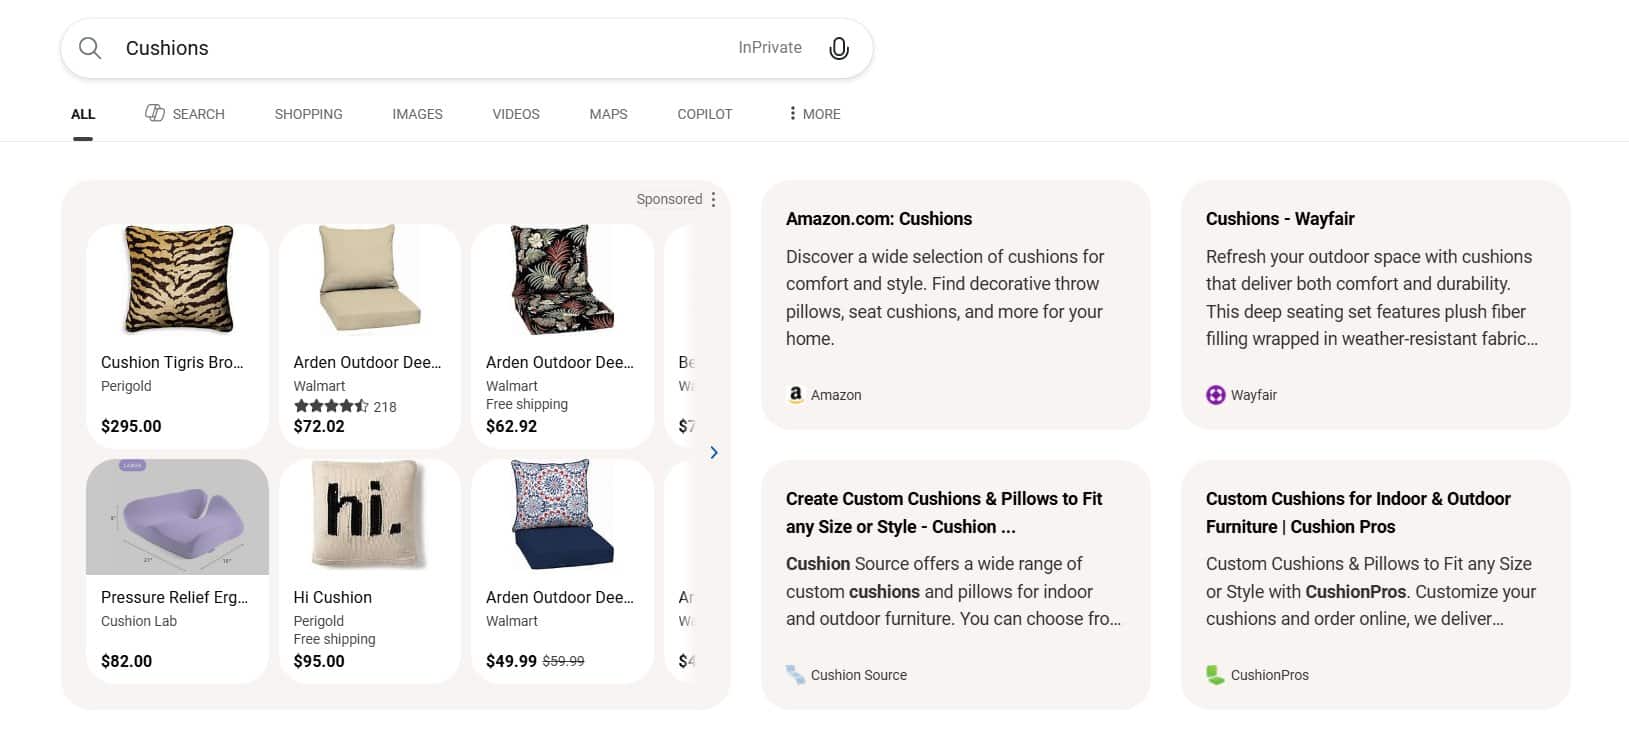Viewport: 1629px width, 752px height.
Task: Click the Search tab chat icon
Action: [x=155, y=113]
